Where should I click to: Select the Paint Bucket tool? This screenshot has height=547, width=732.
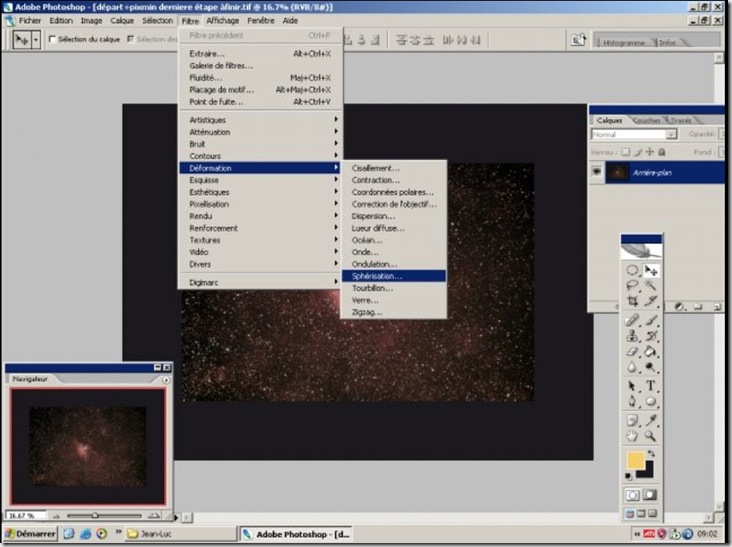[651, 352]
